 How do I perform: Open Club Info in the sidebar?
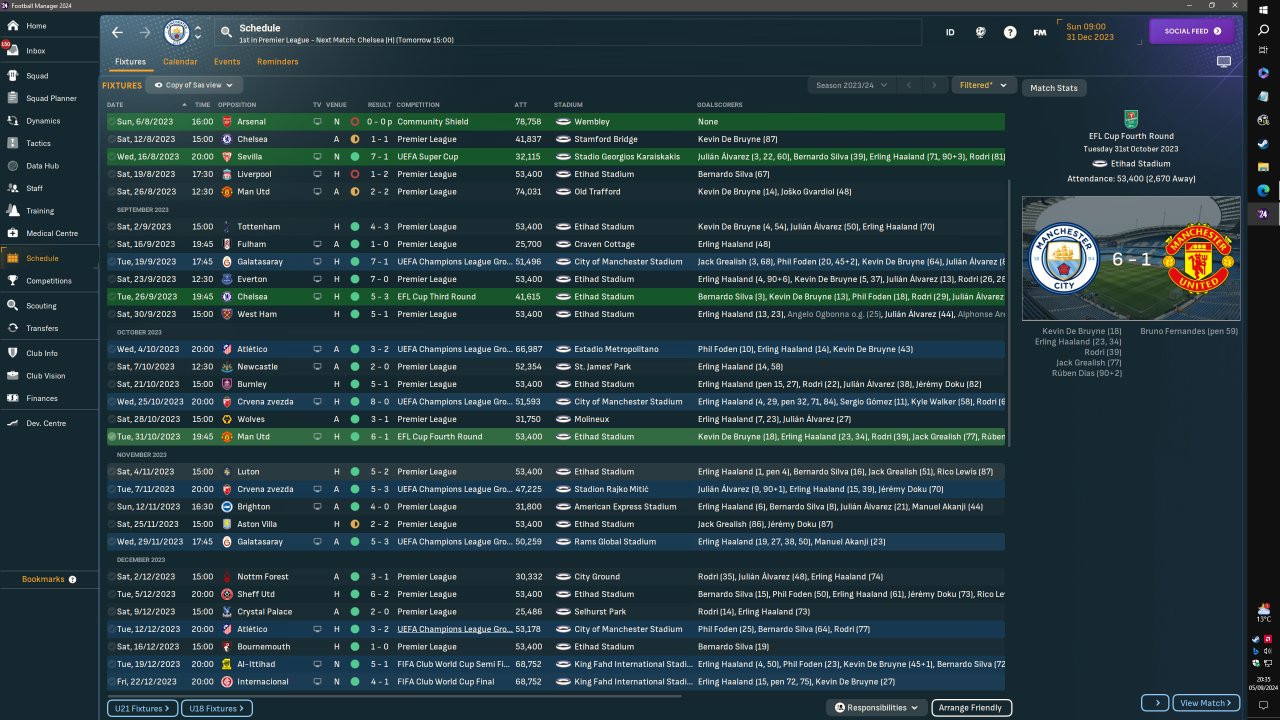pos(50,353)
